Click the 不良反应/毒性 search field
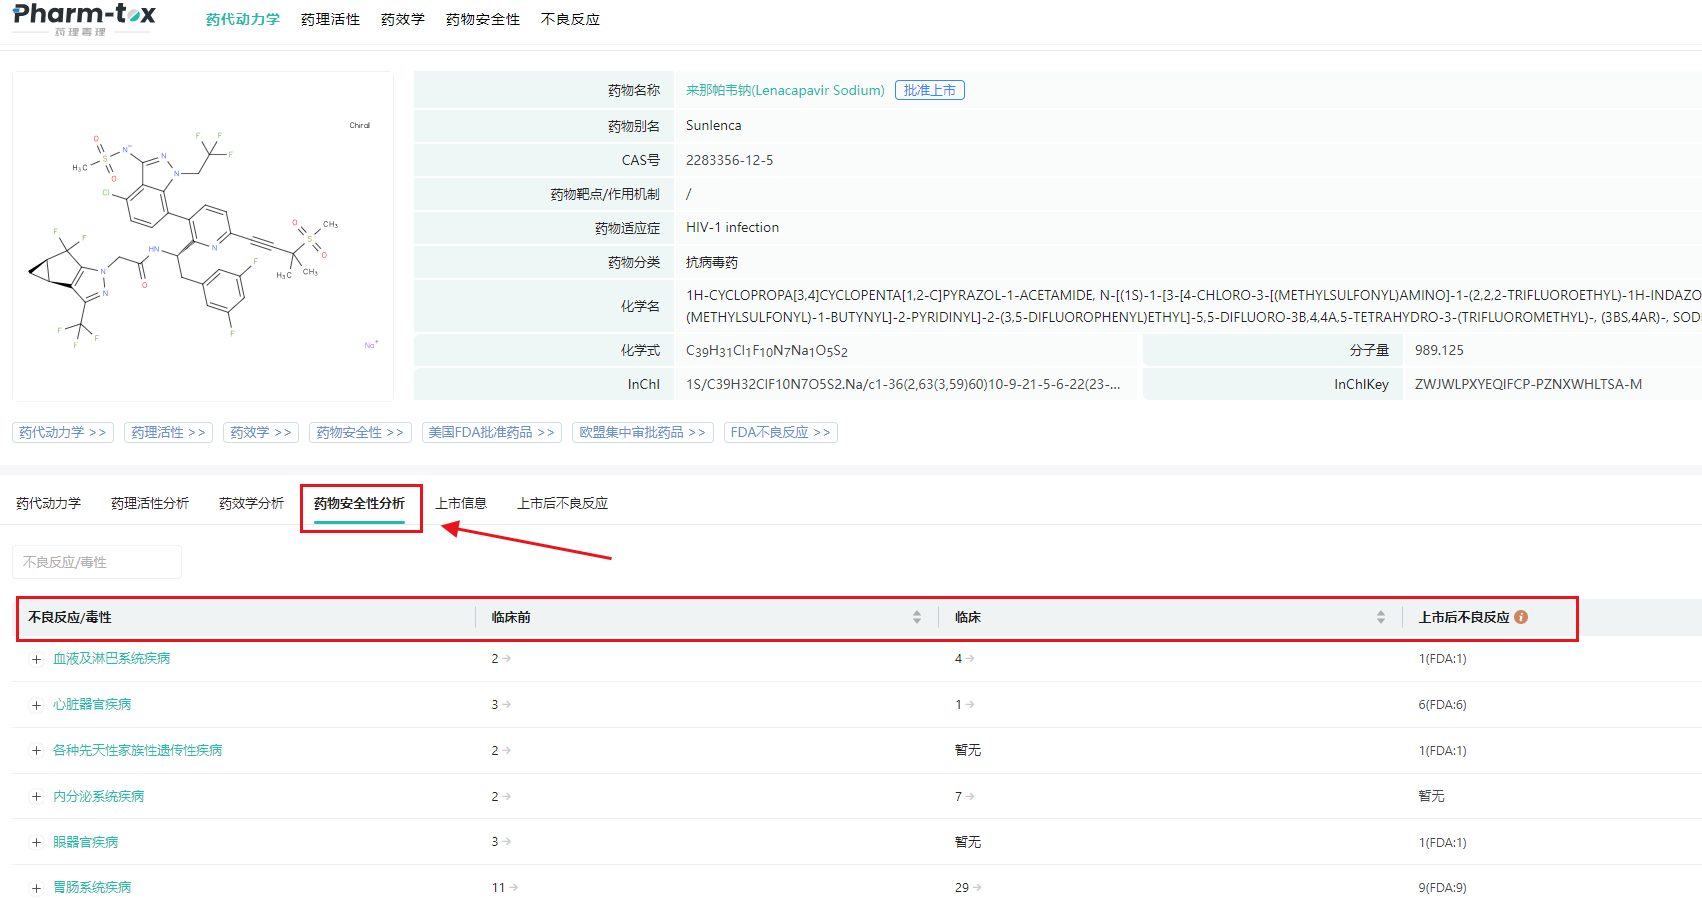Screen dimensions: 1702x898 97,562
